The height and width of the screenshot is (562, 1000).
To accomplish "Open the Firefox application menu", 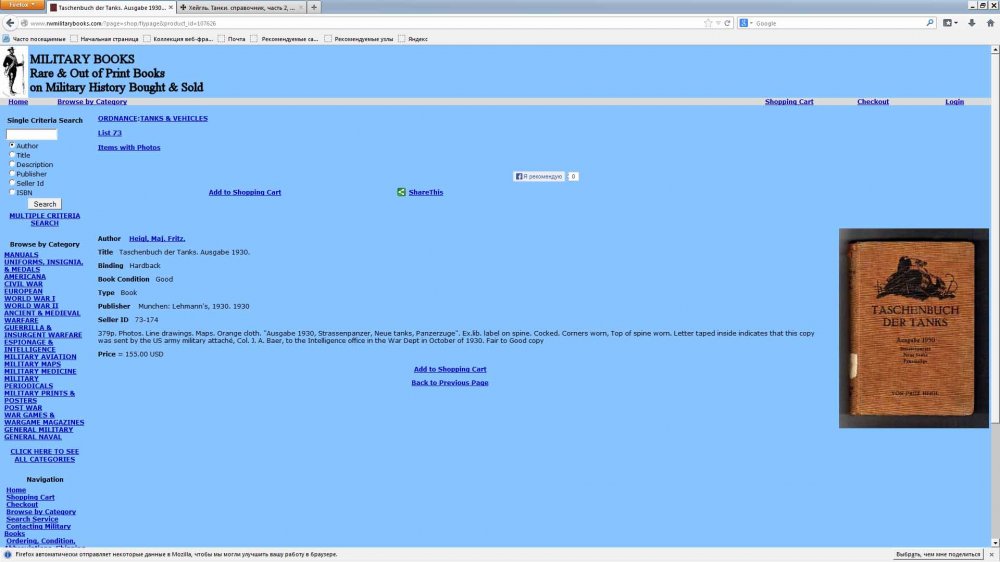I will [x=22, y=5].
